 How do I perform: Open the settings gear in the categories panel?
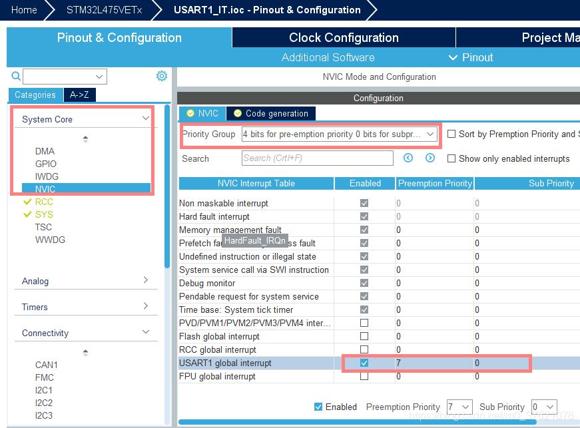pyautogui.click(x=162, y=76)
